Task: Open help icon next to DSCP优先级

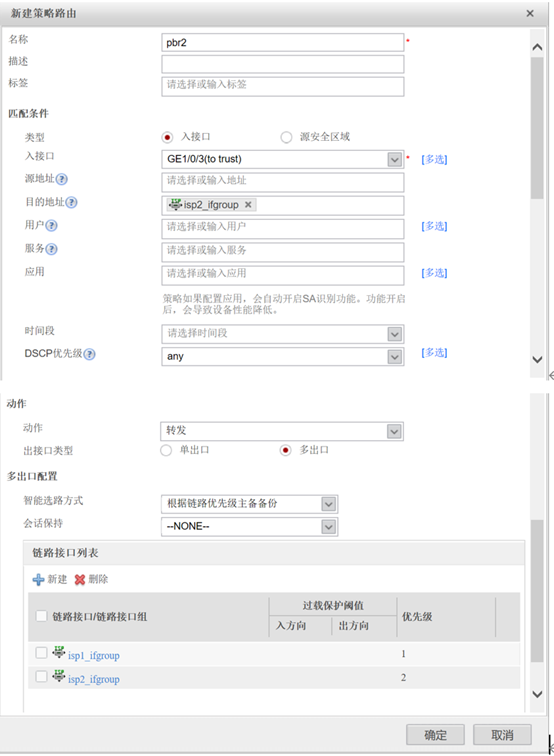Action: [89, 354]
